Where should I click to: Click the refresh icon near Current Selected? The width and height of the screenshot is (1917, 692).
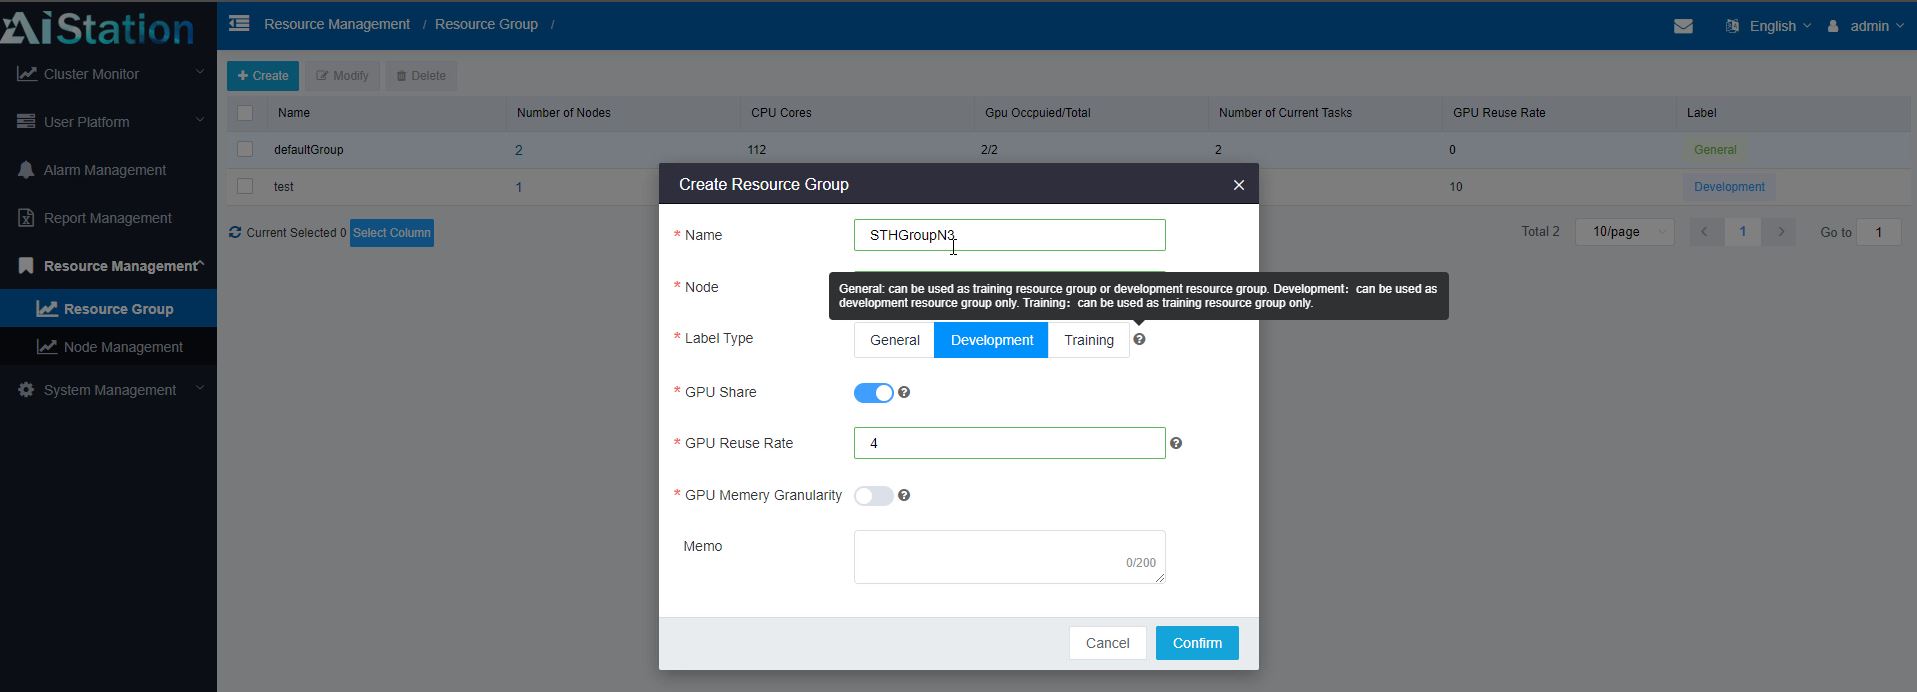(235, 232)
